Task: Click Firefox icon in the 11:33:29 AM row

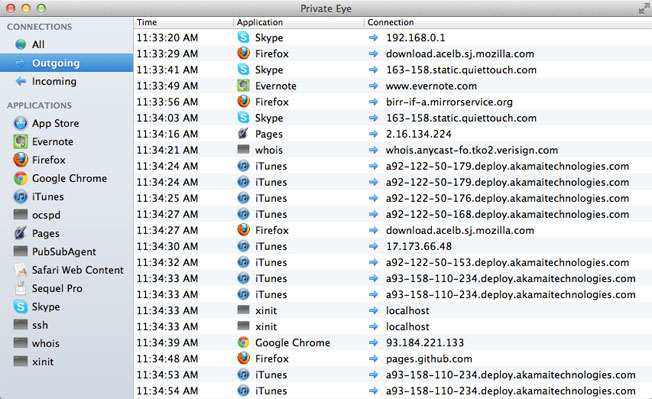Action: (x=243, y=53)
